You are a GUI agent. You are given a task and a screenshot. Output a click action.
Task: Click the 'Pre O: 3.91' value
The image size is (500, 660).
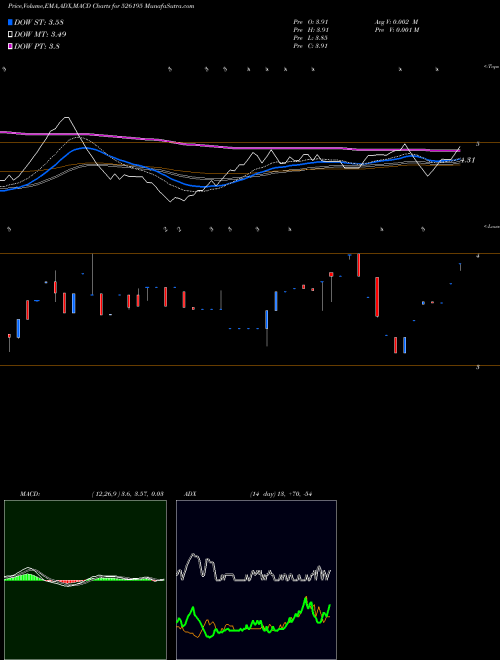311,22
